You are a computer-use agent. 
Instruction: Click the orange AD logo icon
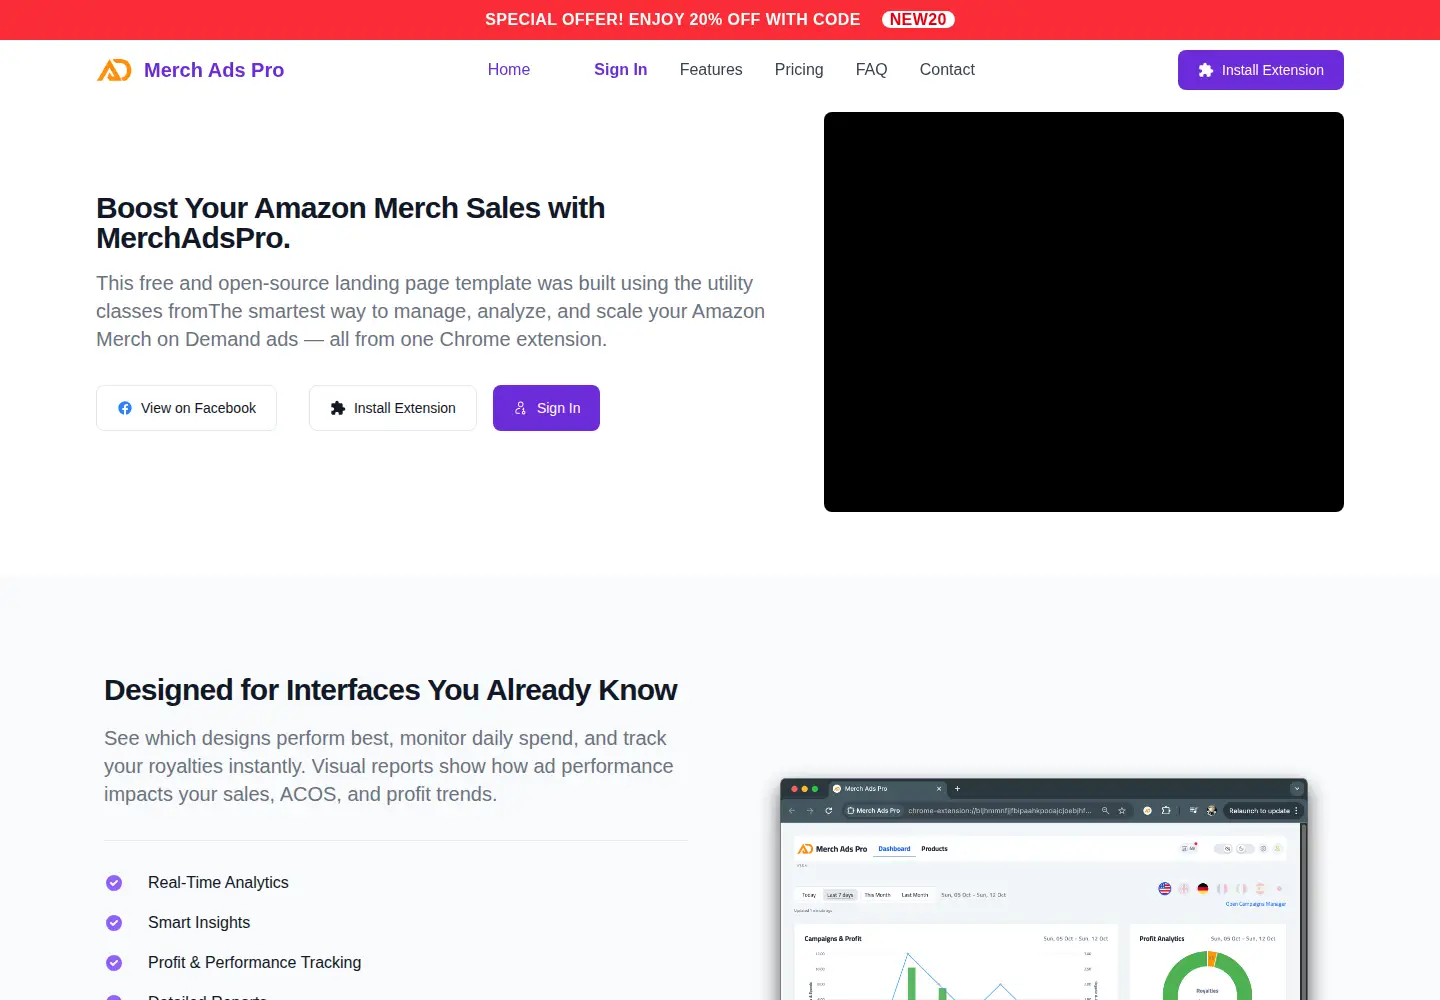pos(114,70)
